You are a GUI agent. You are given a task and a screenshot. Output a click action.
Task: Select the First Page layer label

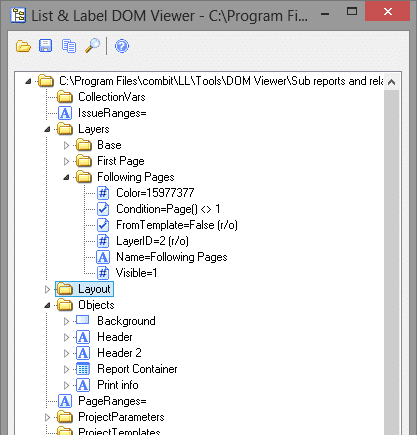pos(121,161)
